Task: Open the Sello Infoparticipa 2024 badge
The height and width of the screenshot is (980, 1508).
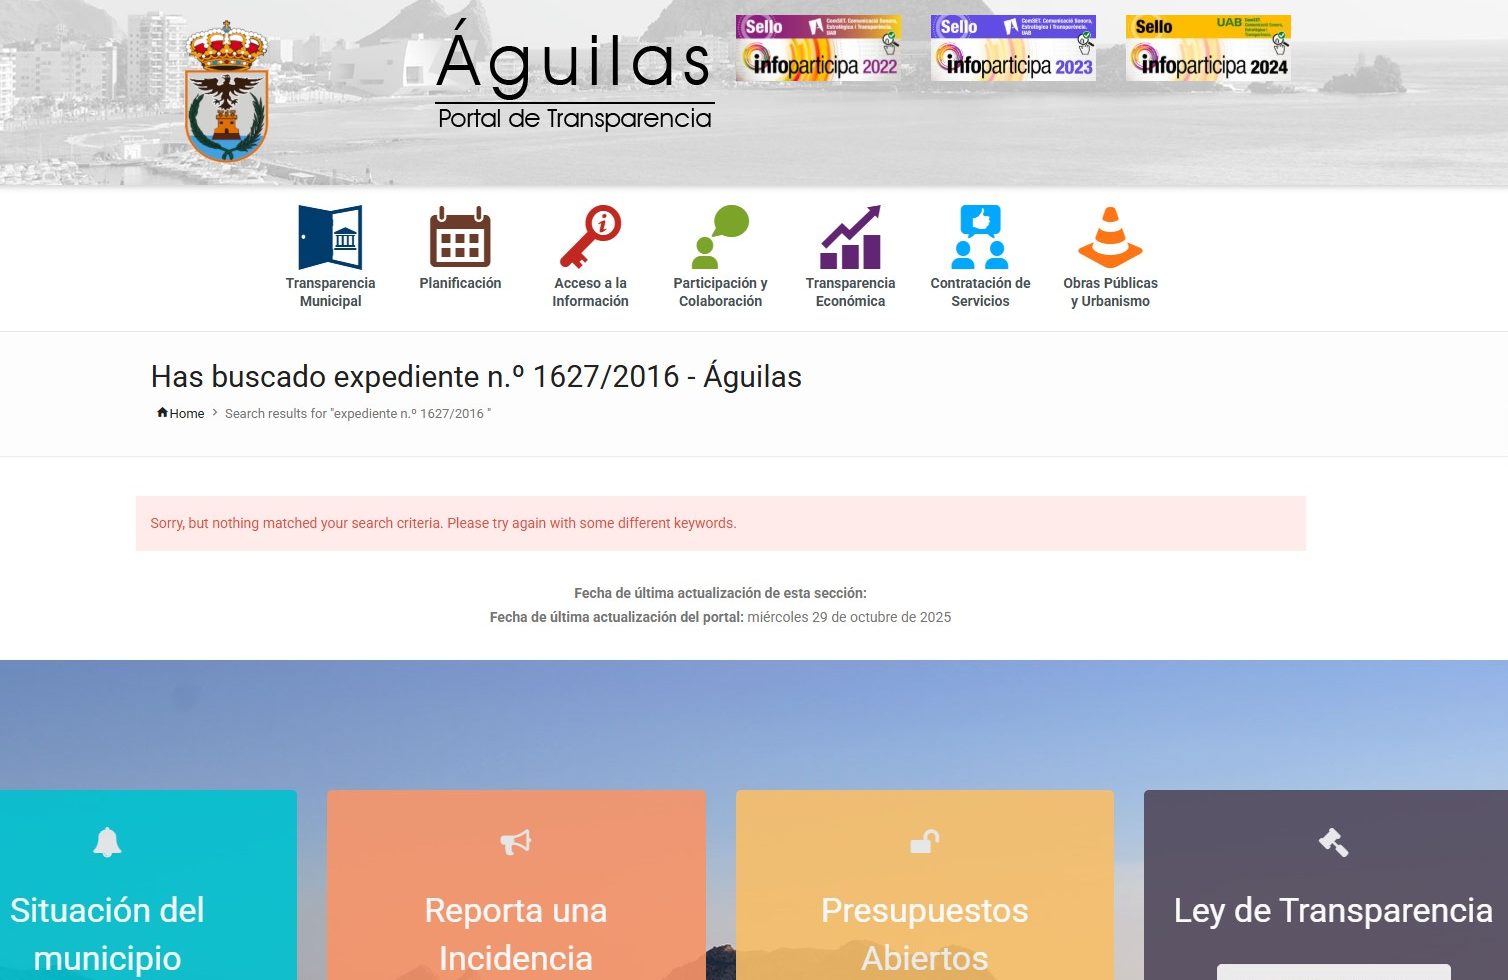Action: (1208, 48)
